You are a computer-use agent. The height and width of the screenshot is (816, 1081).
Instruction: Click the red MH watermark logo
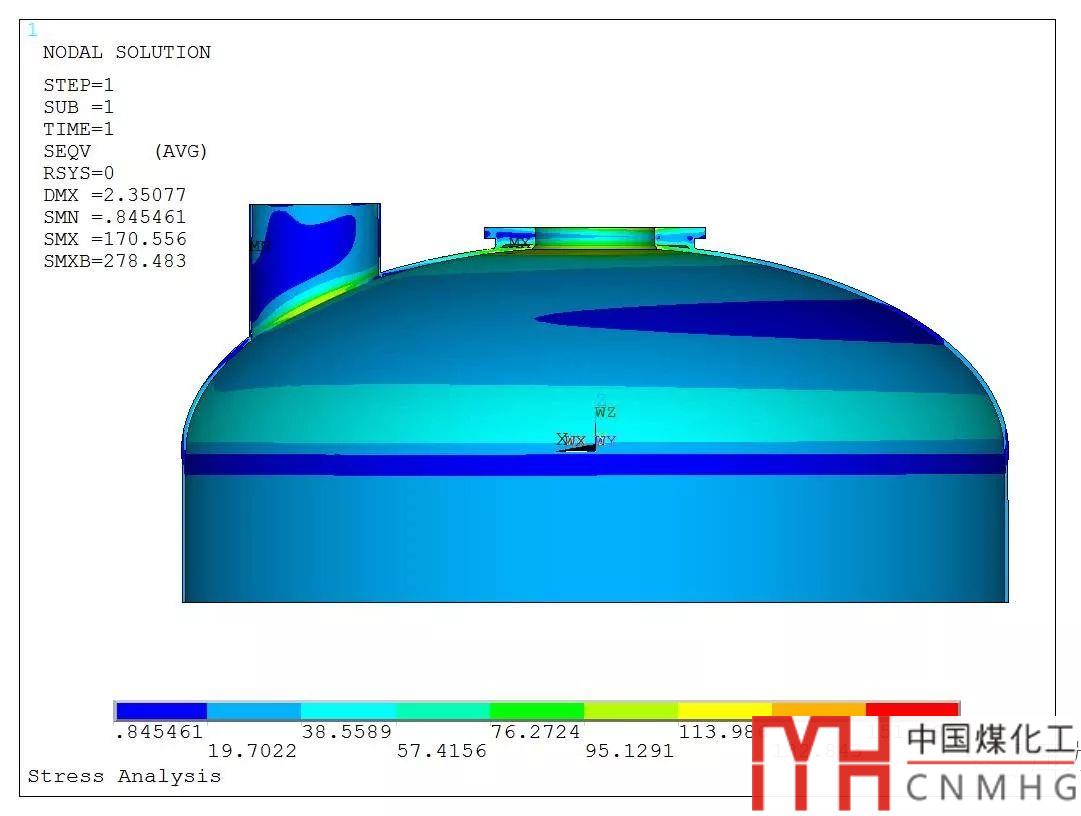(821, 765)
